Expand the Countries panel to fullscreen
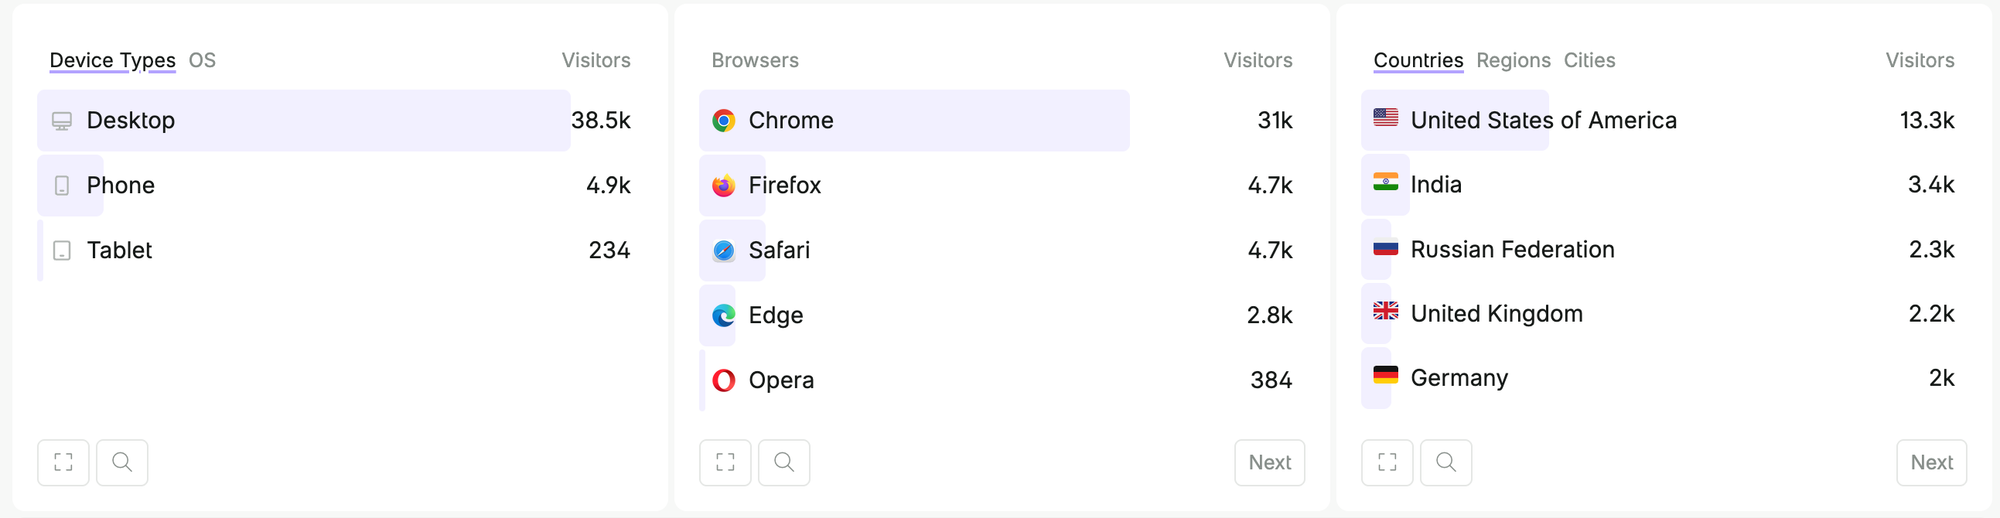The width and height of the screenshot is (2000, 518). (x=1387, y=462)
